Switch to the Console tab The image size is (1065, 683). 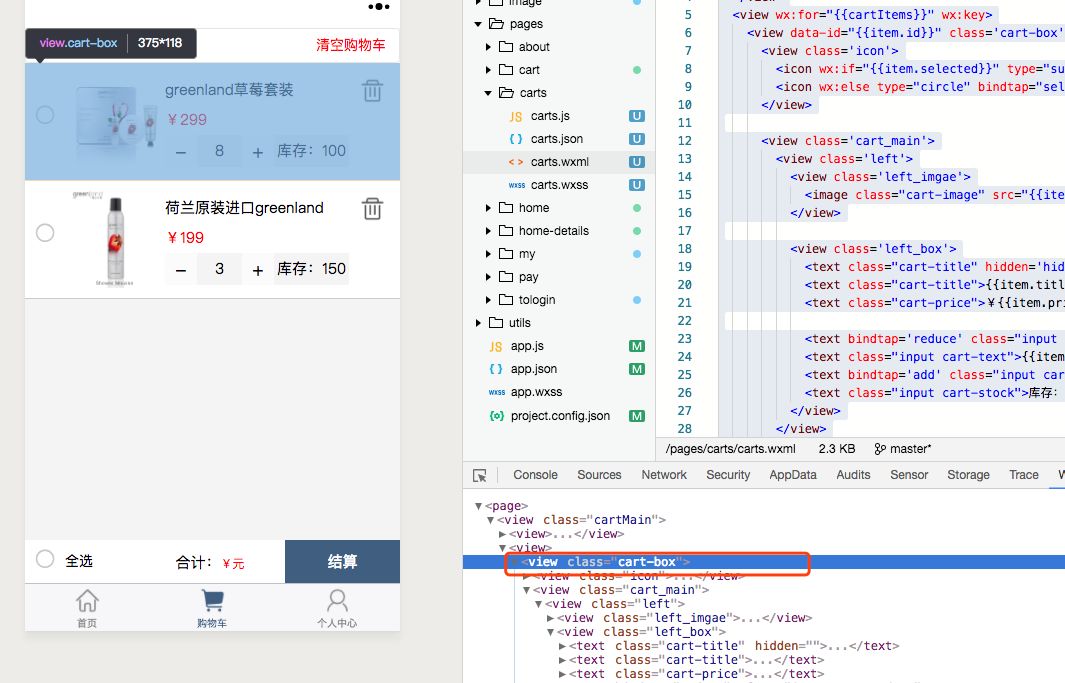coord(535,475)
